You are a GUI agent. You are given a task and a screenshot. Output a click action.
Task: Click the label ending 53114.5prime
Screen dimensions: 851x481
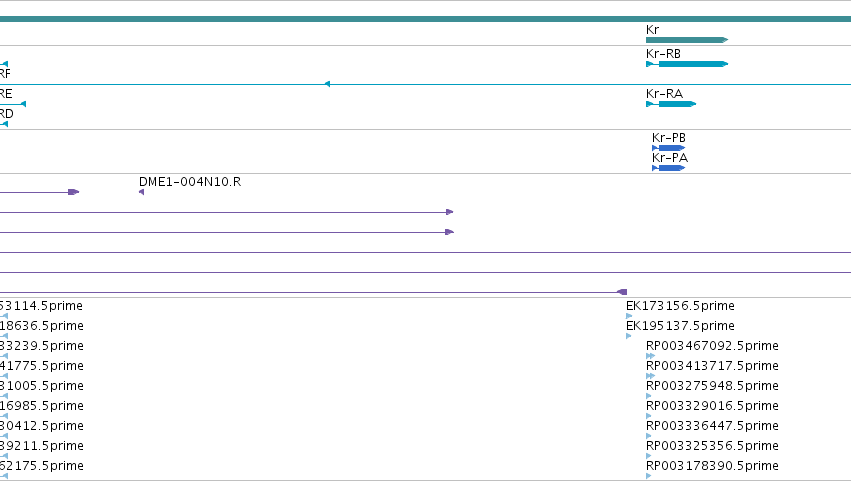pyautogui.click(x=41, y=306)
